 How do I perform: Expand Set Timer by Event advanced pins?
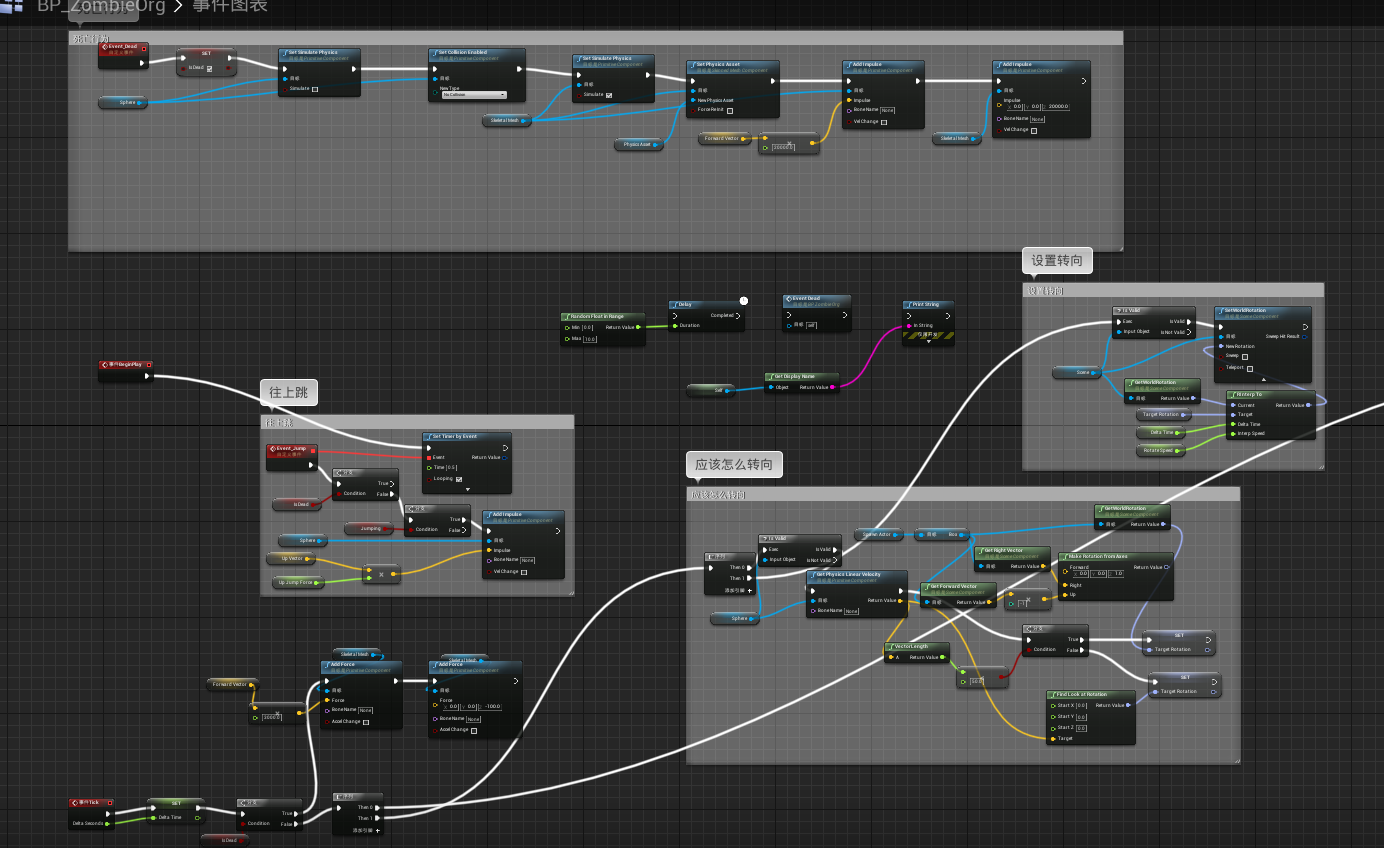[467, 489]
